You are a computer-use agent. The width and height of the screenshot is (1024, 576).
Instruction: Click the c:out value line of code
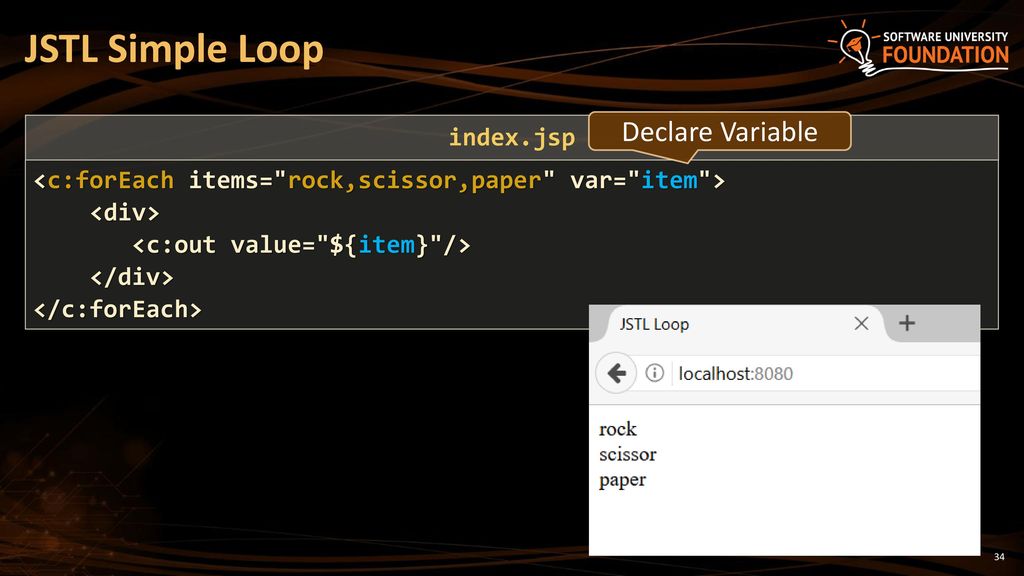point(302,245)
